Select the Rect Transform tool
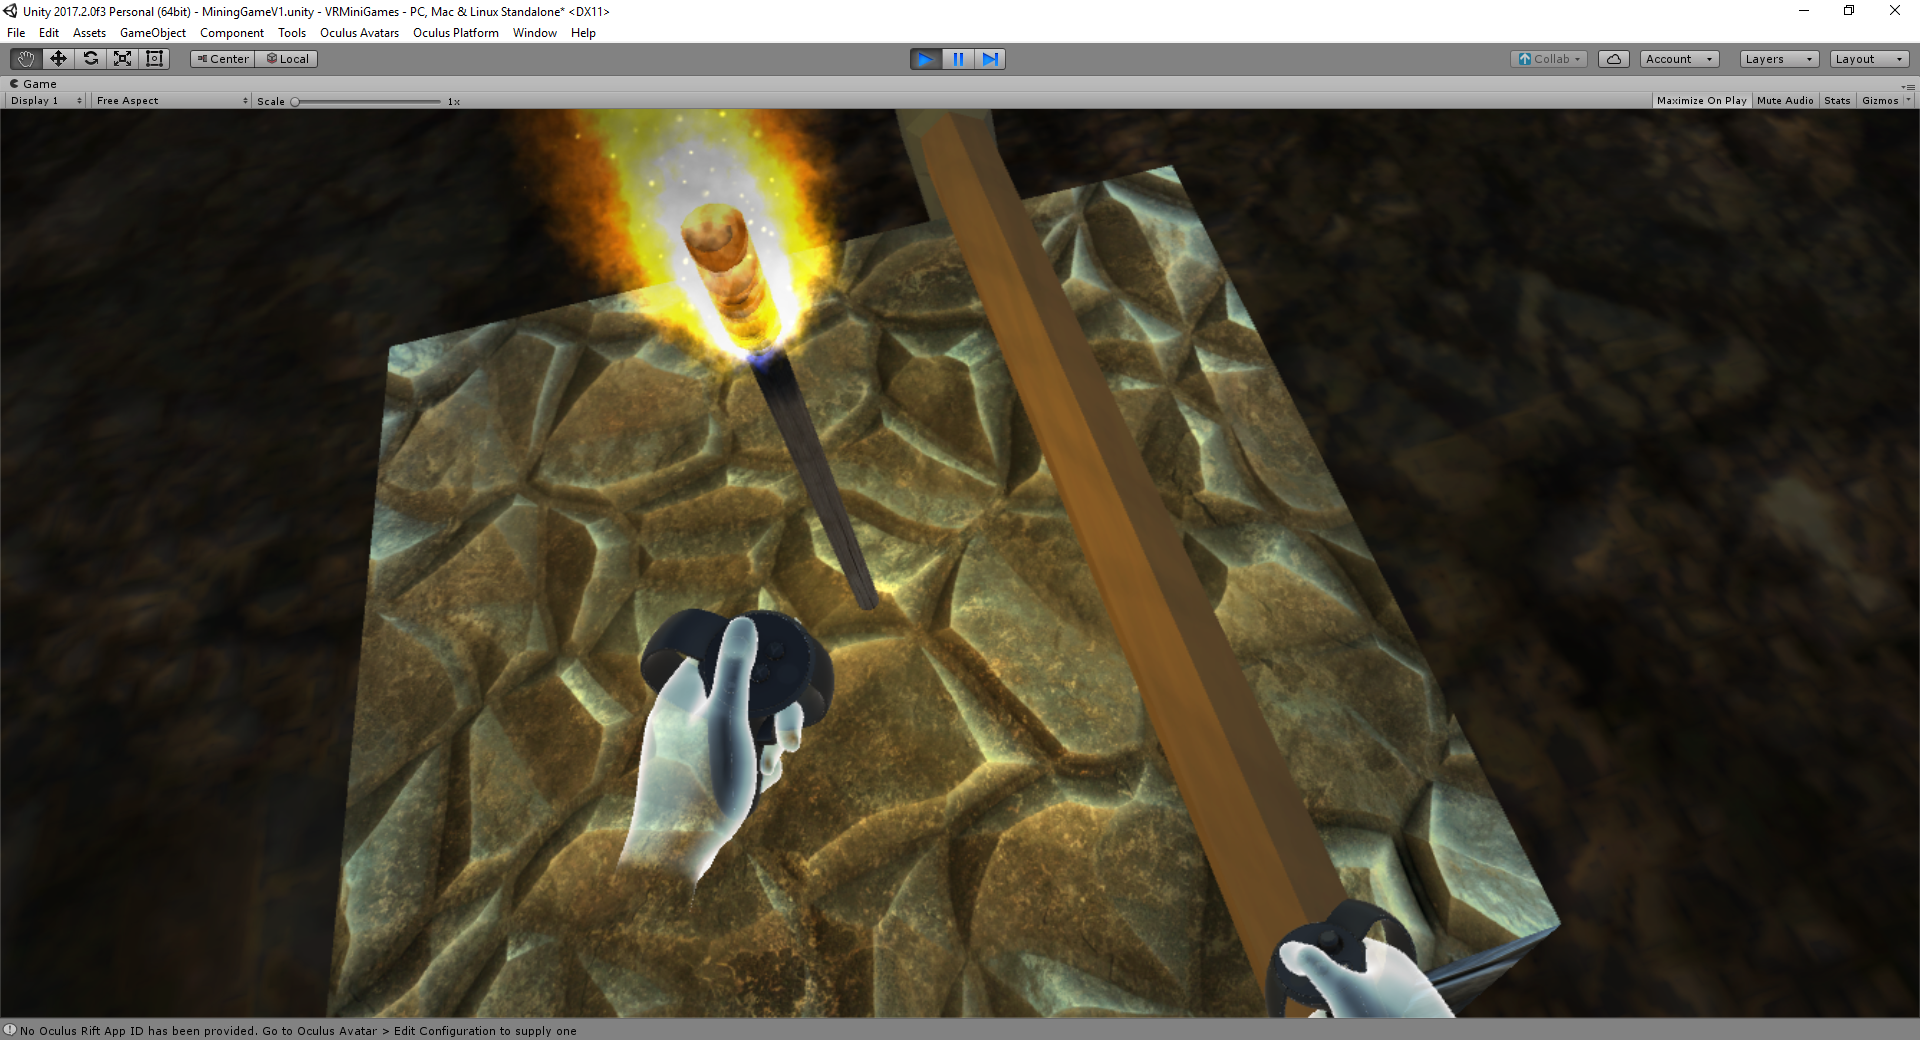 (x=154, y=59)
